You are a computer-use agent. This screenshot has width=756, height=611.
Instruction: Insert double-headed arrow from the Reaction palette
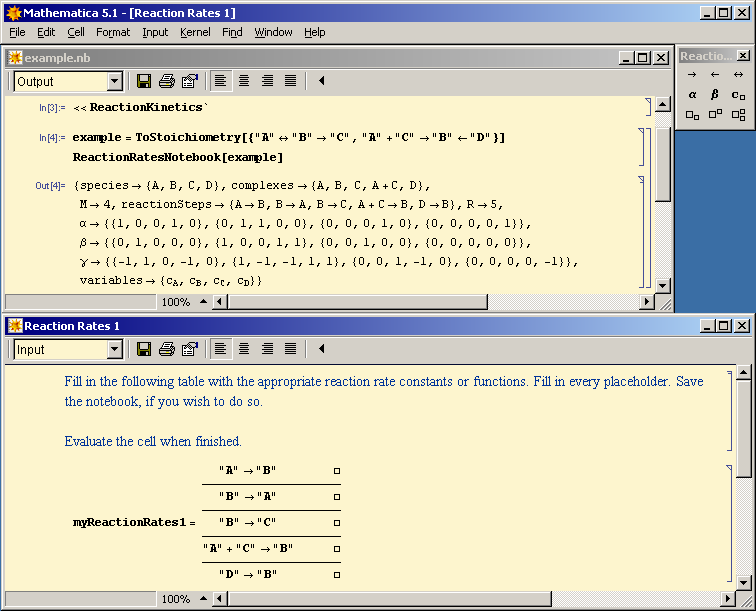(738, 75)
